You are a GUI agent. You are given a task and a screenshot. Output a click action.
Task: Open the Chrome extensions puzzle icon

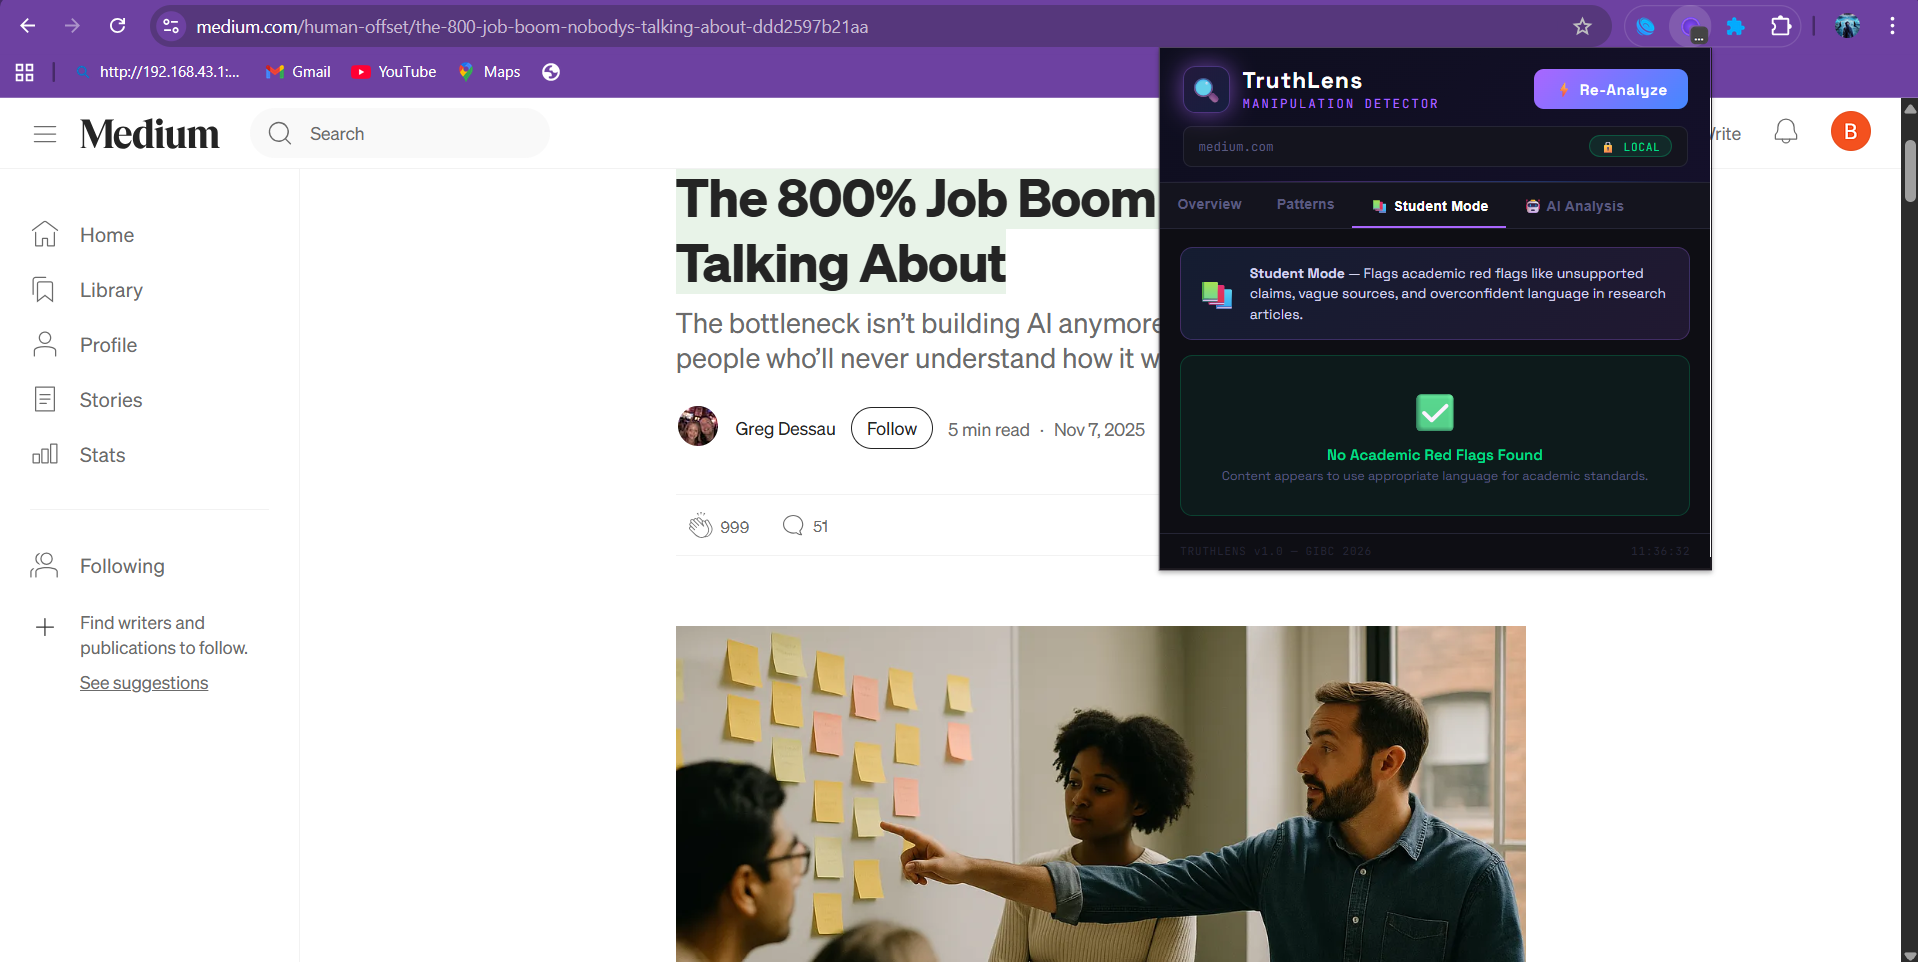(x=1781, y=26)
